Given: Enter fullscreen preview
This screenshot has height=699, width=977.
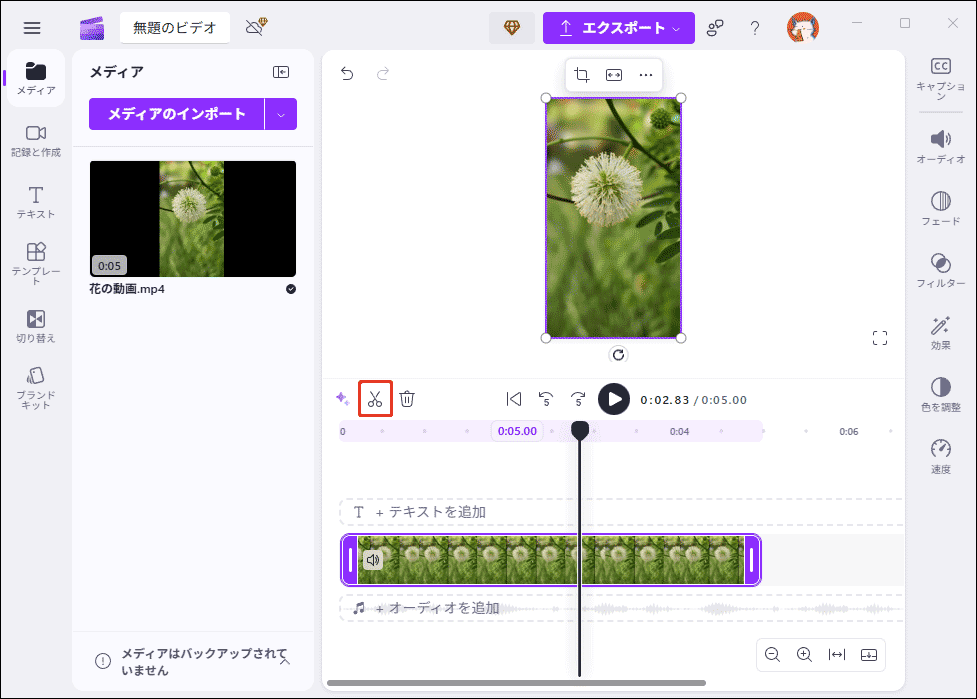Looking at the screenshot, I should coord(880,338).
